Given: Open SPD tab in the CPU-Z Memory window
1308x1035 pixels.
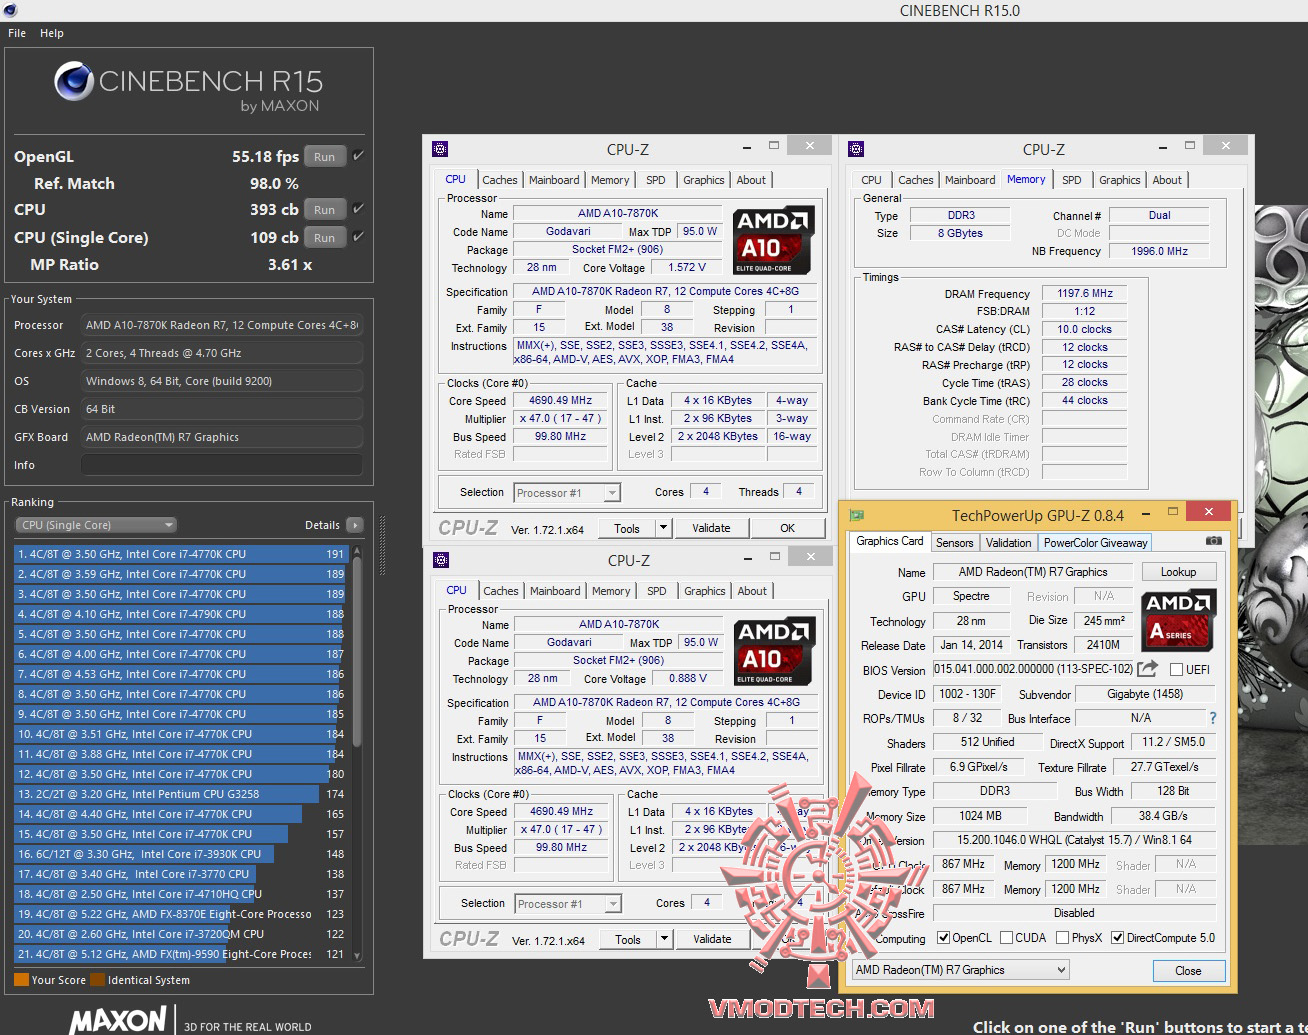Looking at the screenshot, I should pos(1072,180).
